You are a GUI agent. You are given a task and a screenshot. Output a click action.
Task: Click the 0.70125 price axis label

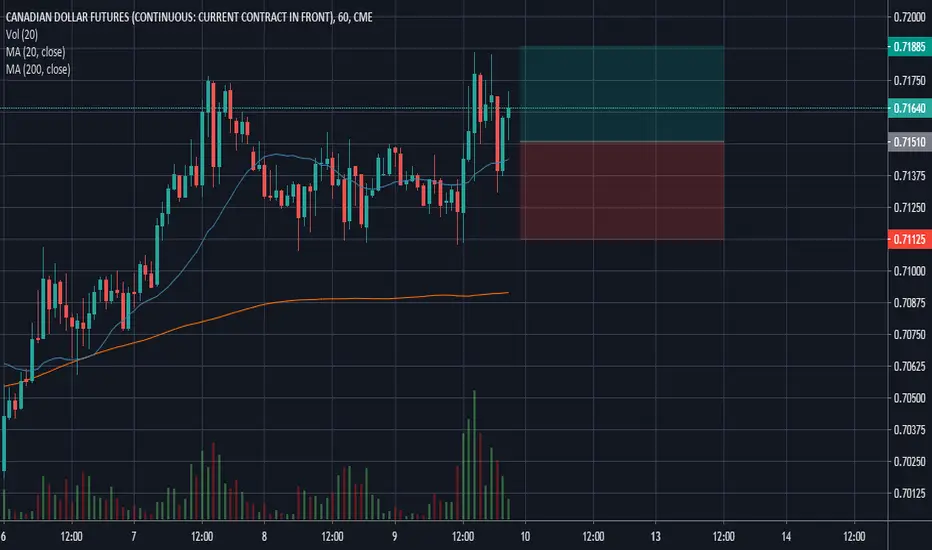click(x=909, y=493)
